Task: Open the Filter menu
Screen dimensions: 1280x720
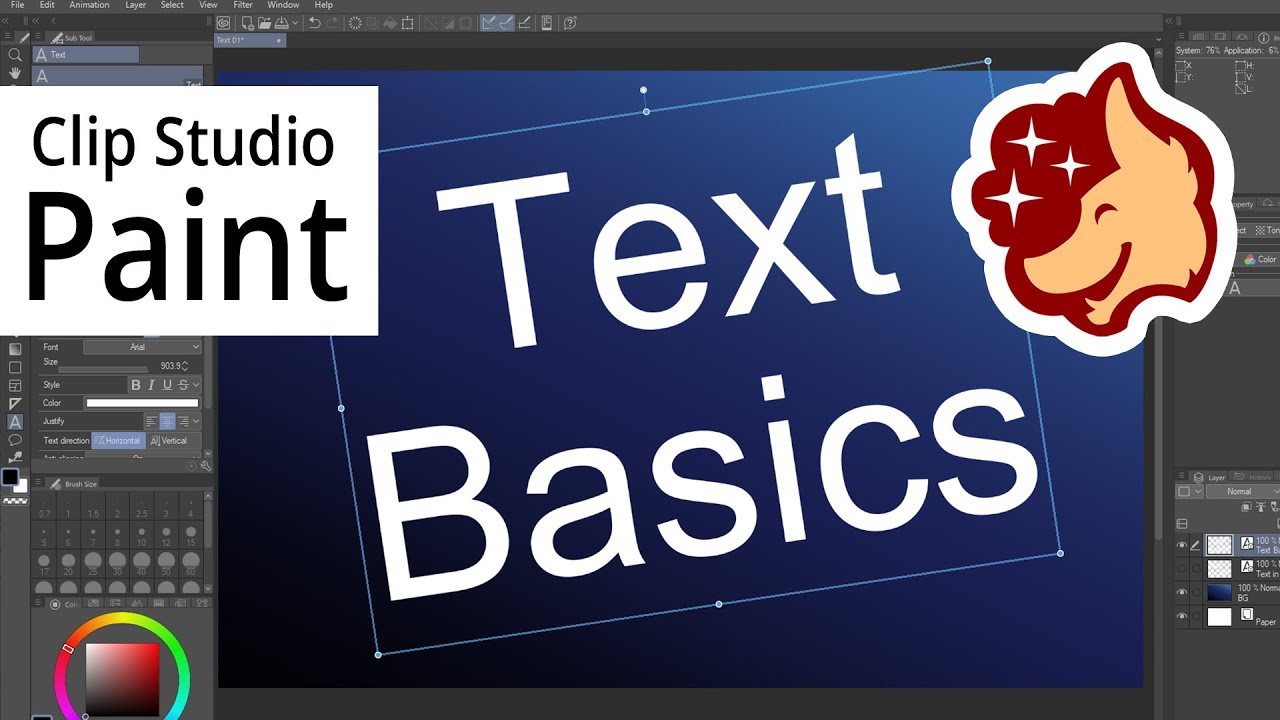Action: tap(242, 5)
